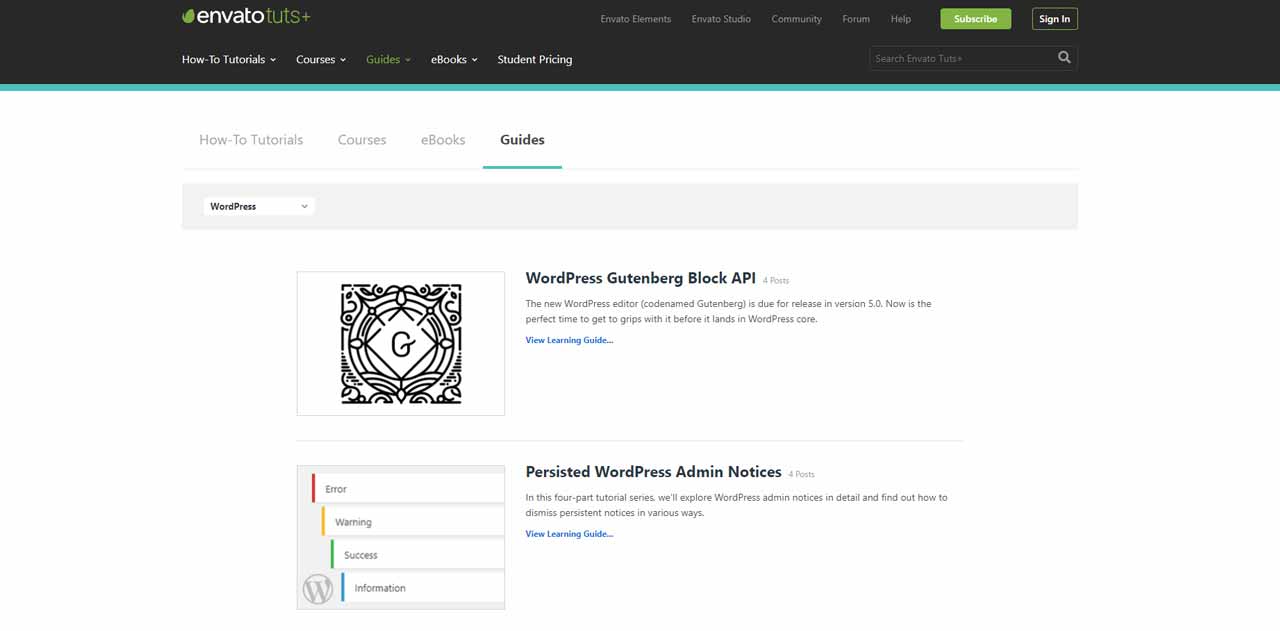Click the Envato Tuts+ logo
Image resolution: width=1280 pixels, height=631 pixels.
246,16
